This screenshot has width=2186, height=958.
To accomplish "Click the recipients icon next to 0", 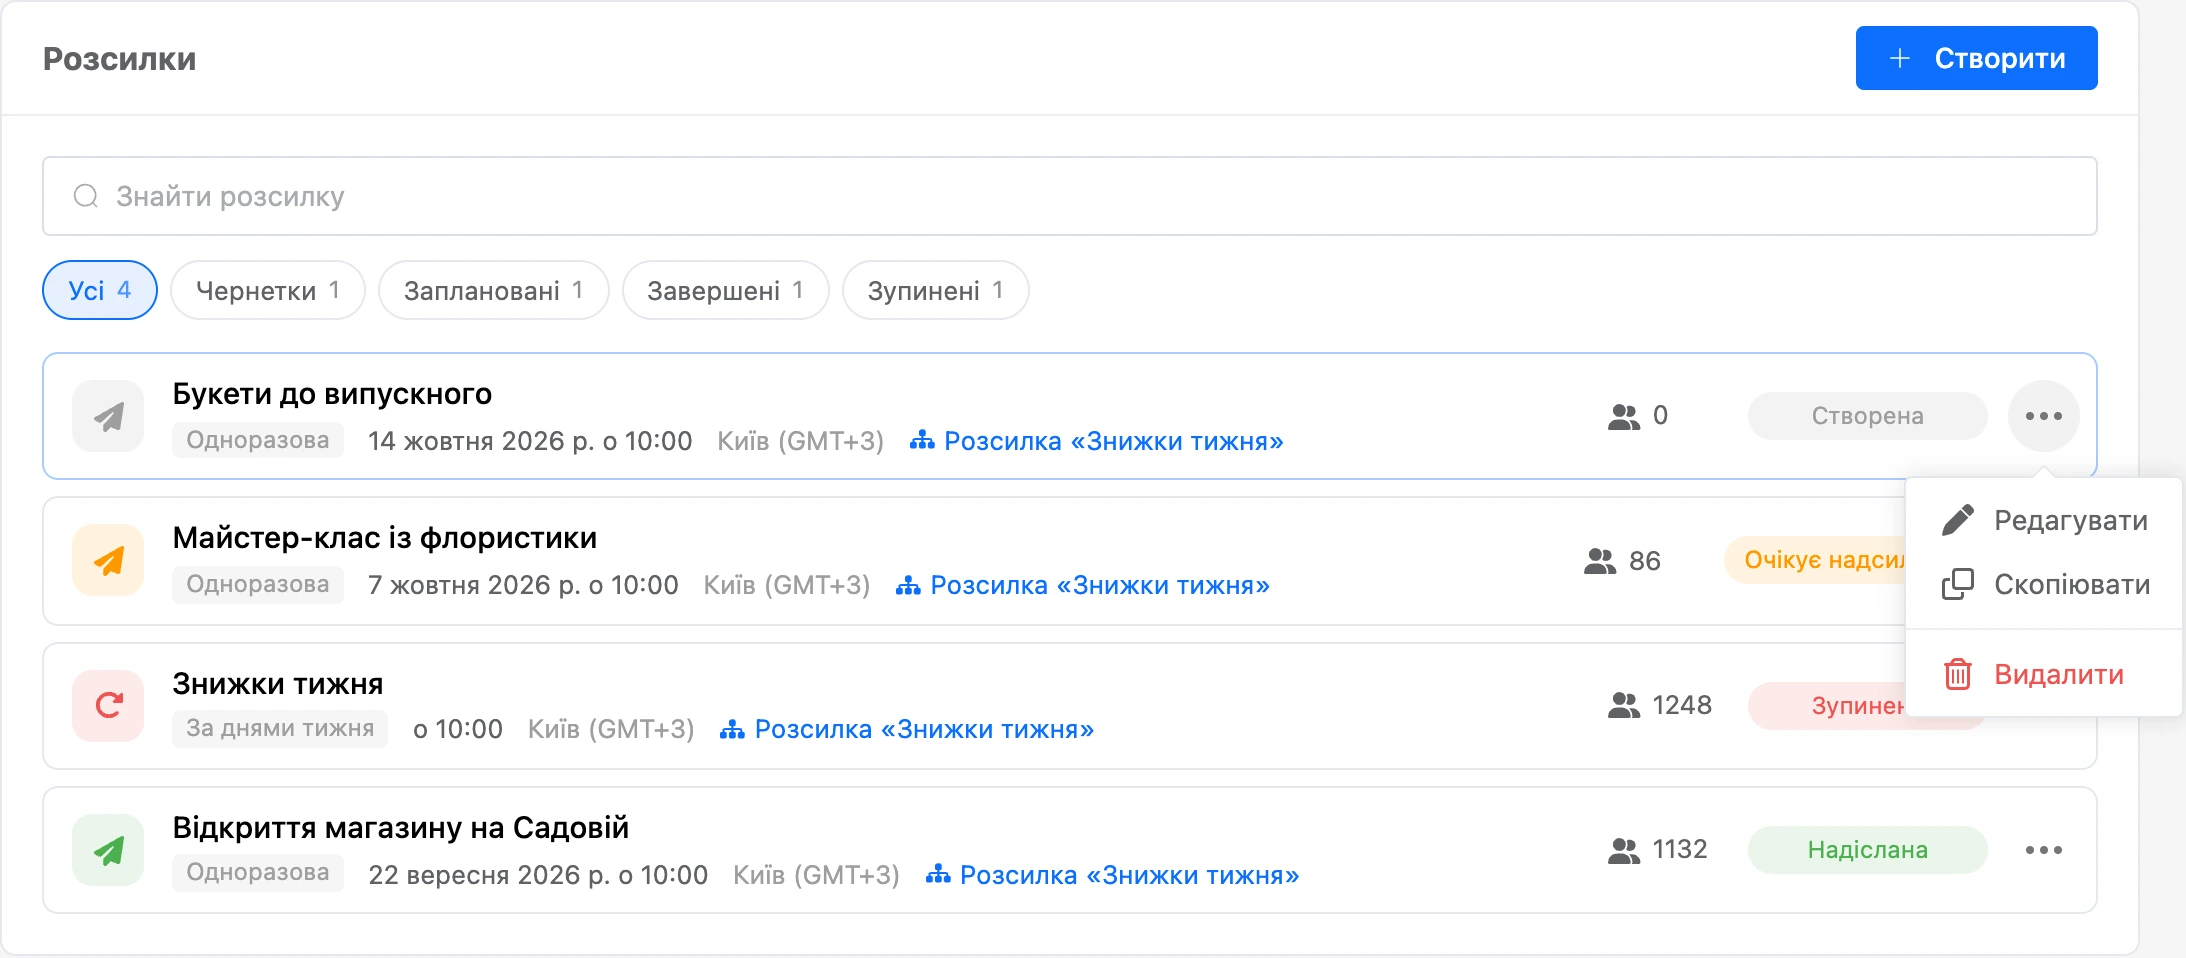I will [x=1624, y=416].
